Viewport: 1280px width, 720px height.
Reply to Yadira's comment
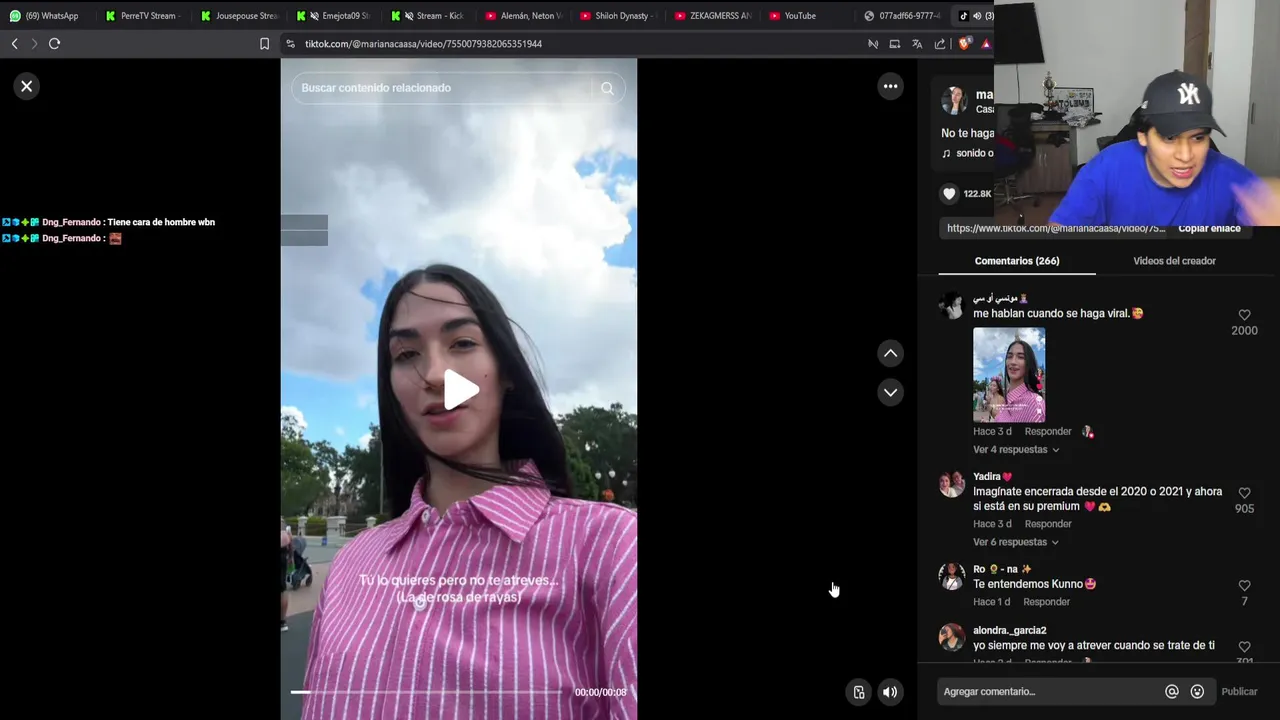[x=1048, y=524]
